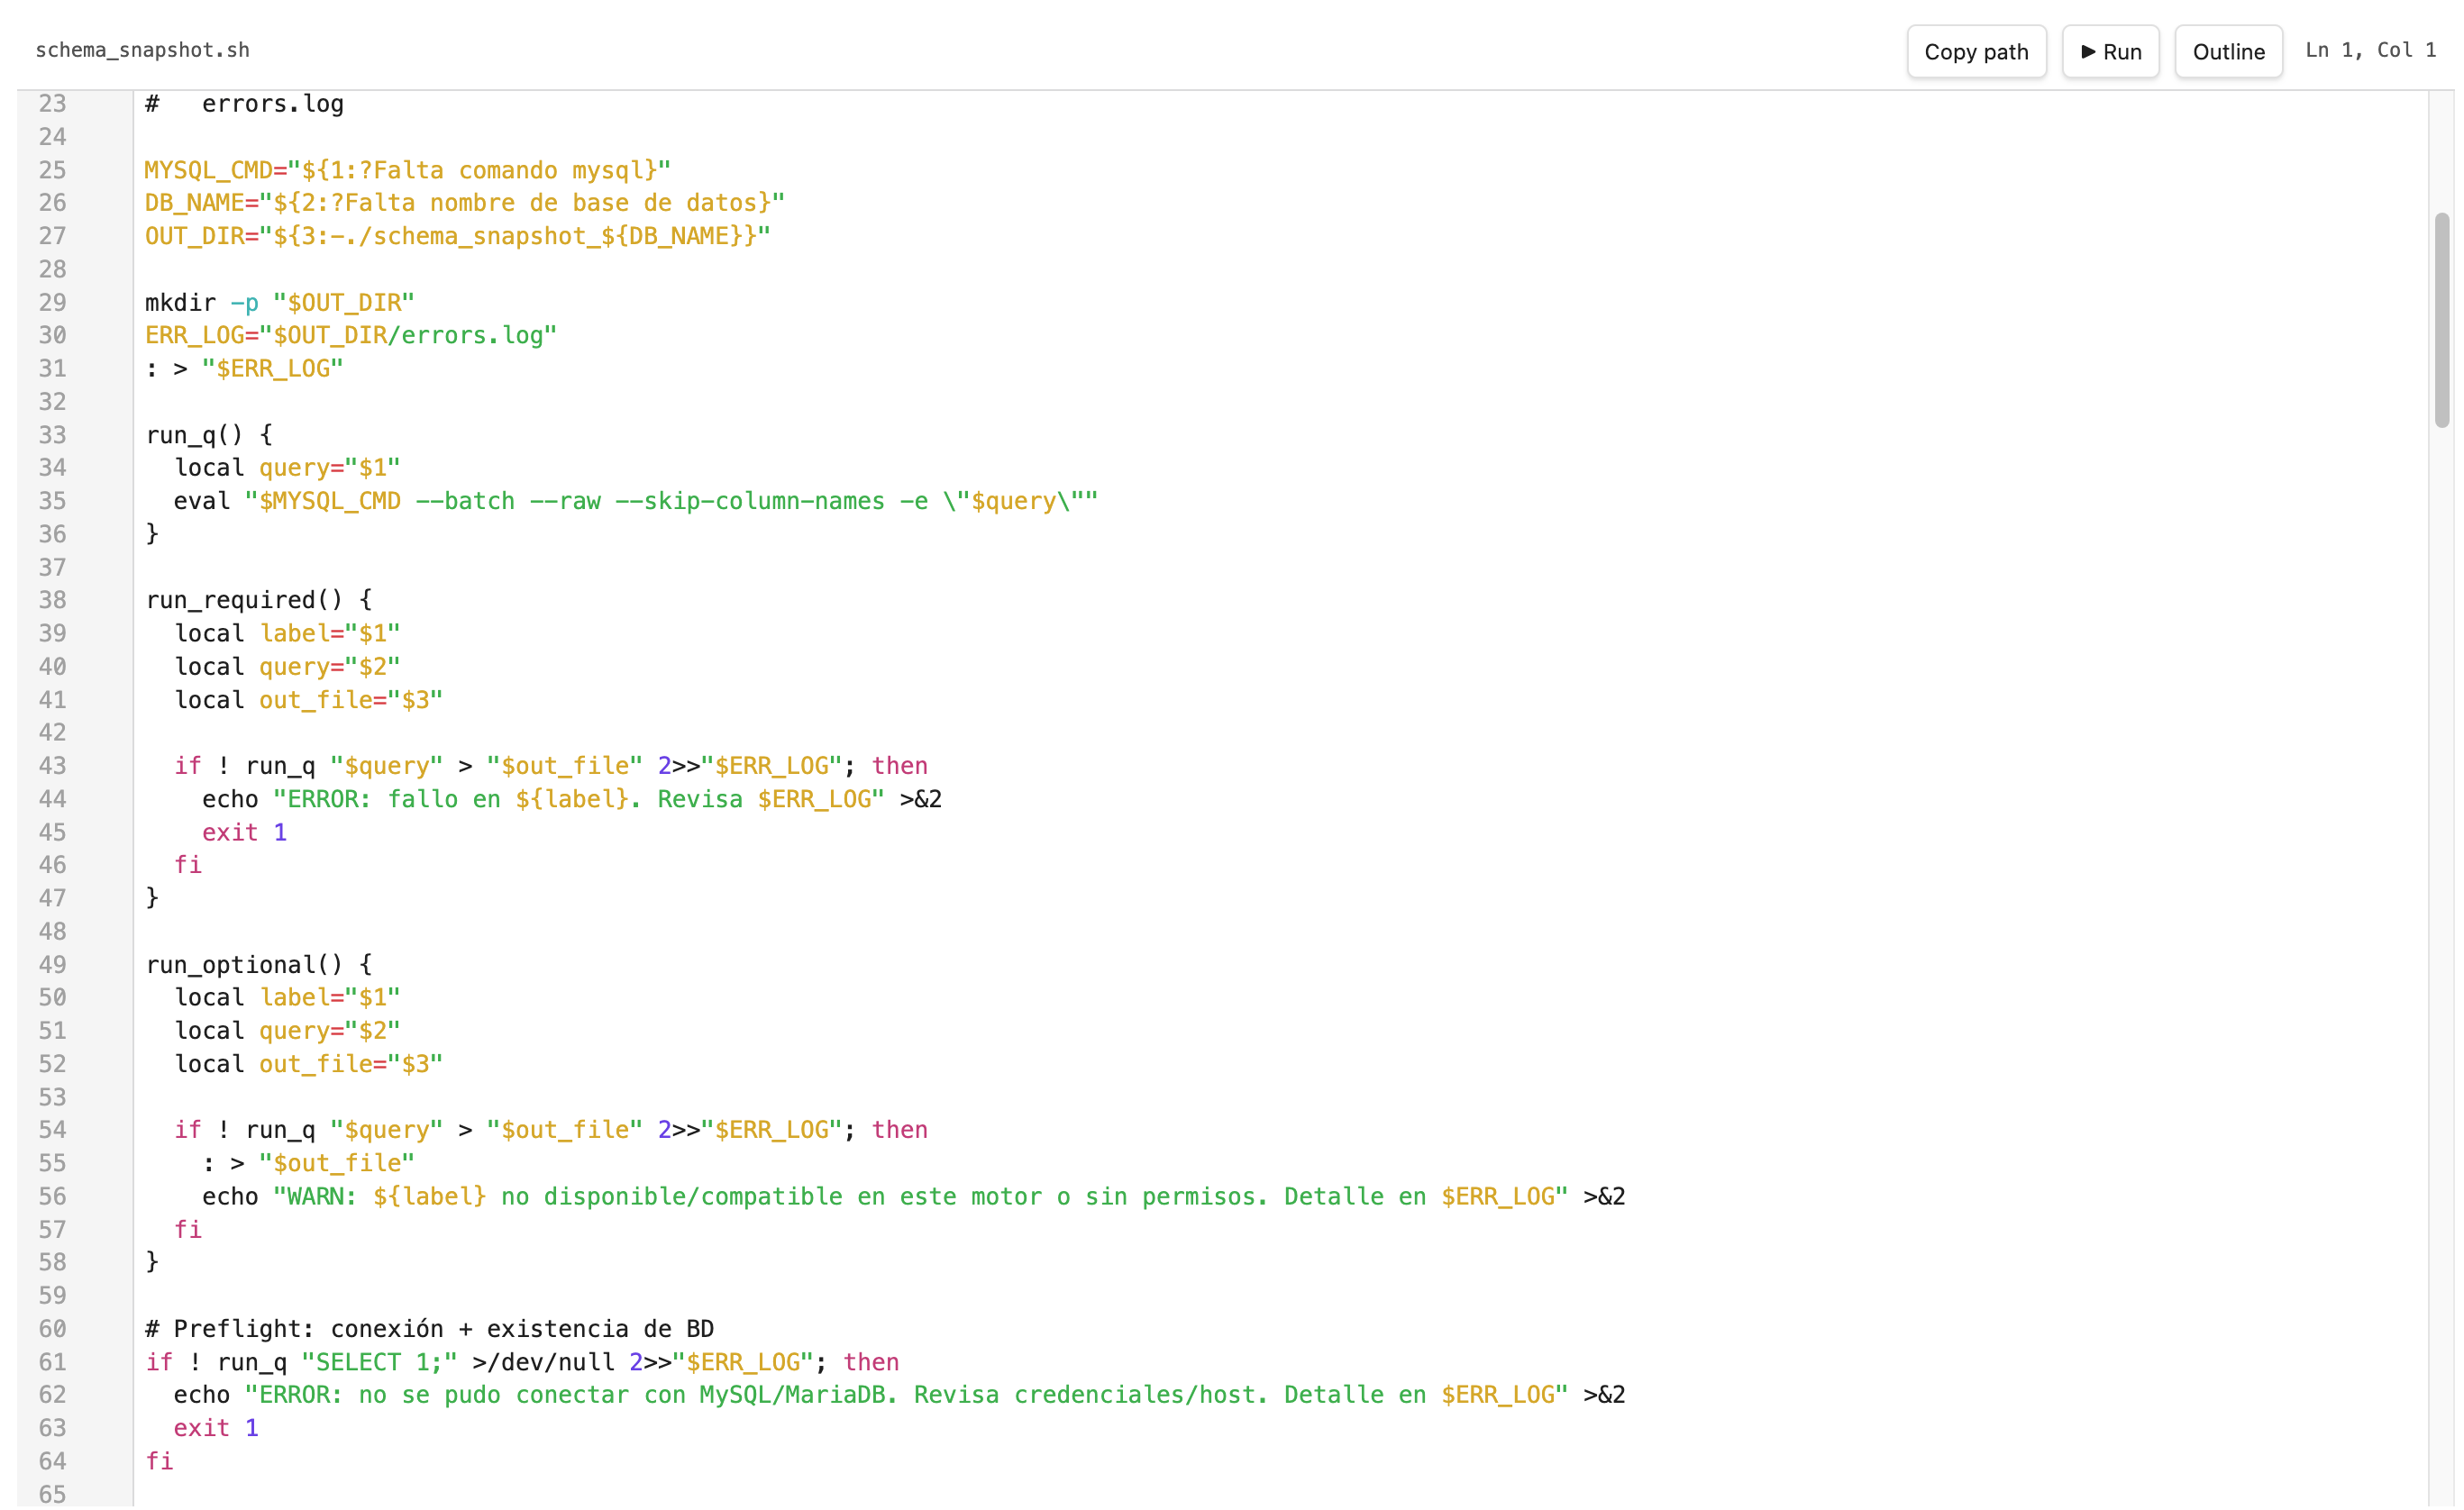Click line number 33 in the gutter
This screenshot has height=1510, width=2464.
point(52,435)
